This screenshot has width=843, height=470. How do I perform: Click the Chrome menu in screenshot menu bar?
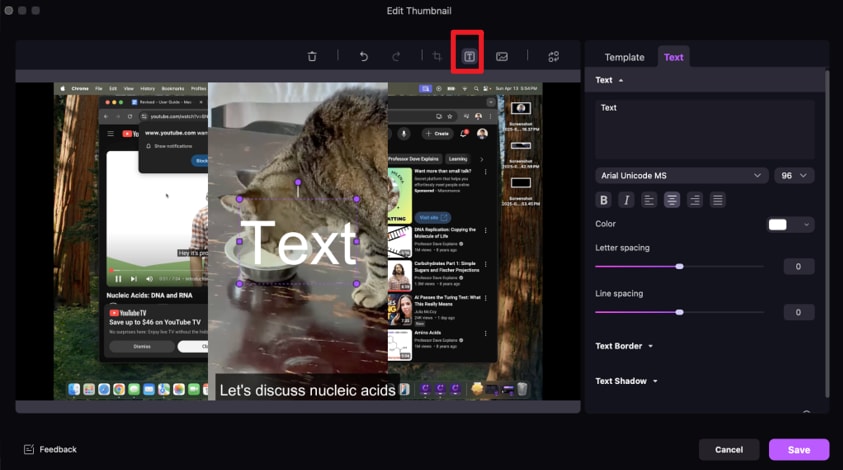(x=80, y=88)
